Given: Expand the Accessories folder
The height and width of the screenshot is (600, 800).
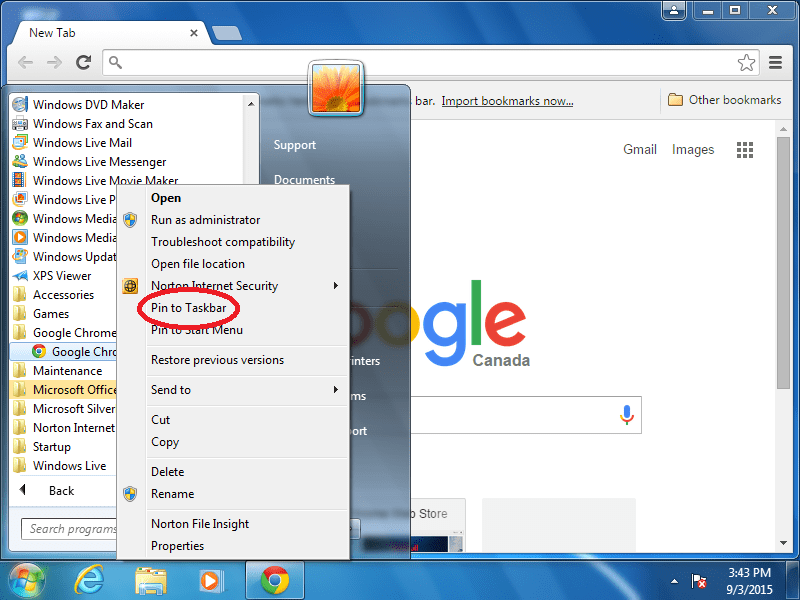Looking at the screenshot, I should tap(53, 295).
